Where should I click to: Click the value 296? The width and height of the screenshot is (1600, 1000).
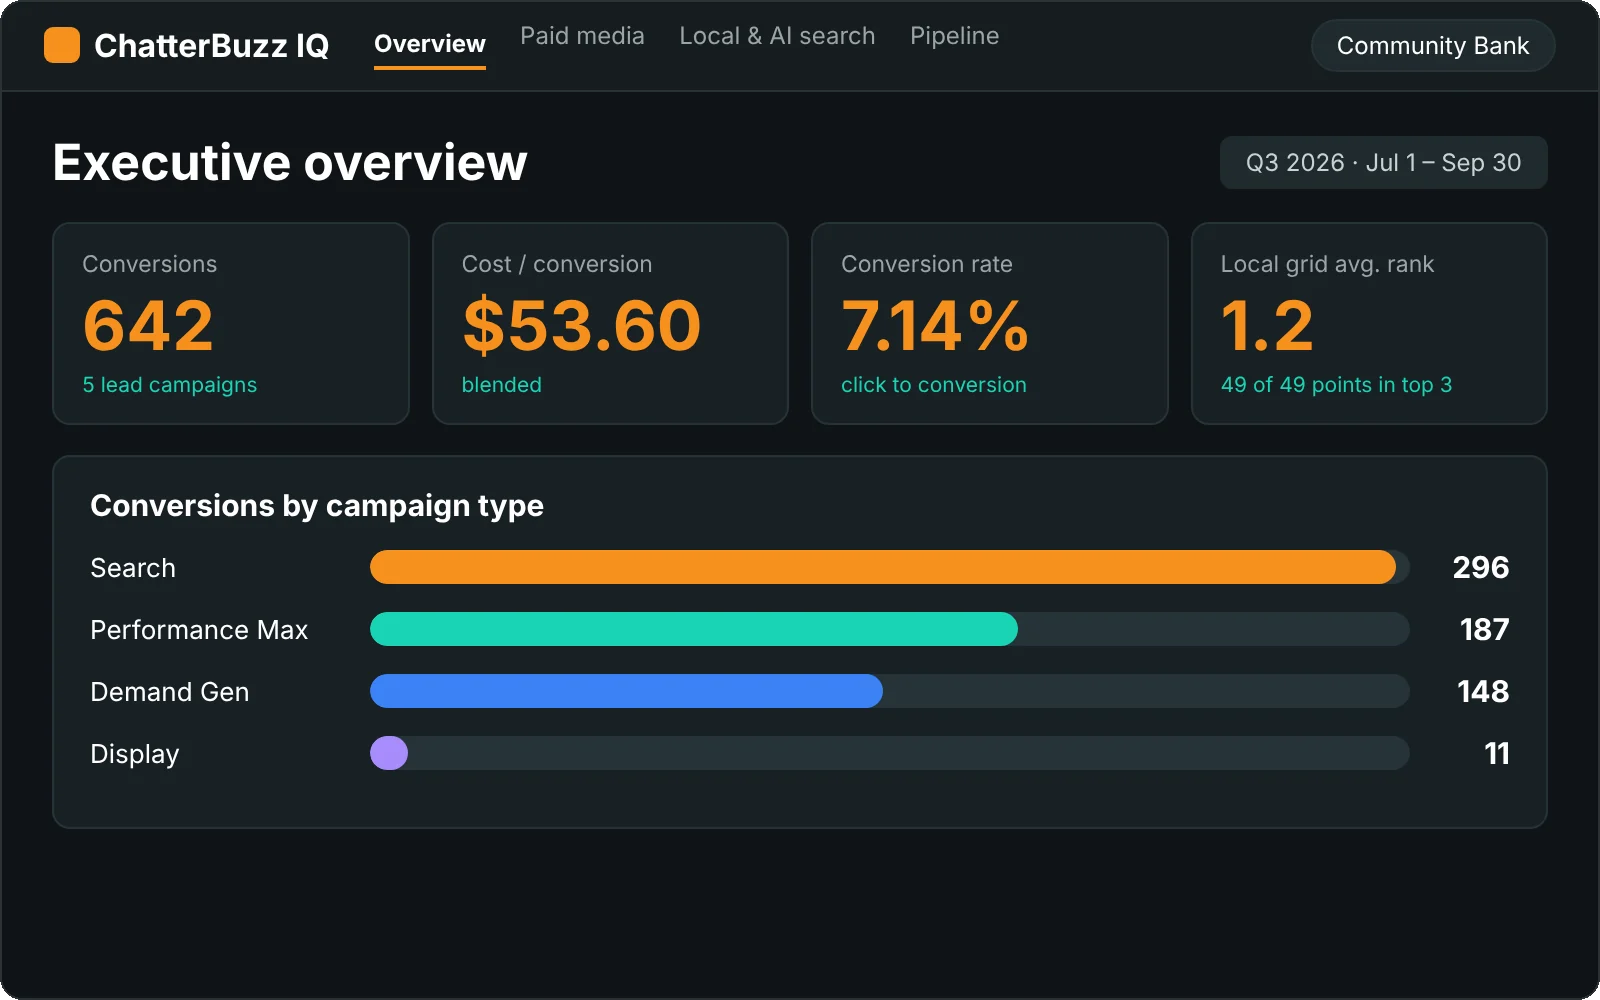[1481, 567]
